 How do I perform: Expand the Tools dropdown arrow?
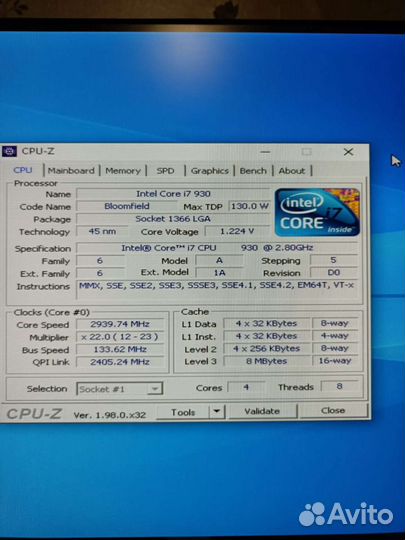click(x=217, y=412)
